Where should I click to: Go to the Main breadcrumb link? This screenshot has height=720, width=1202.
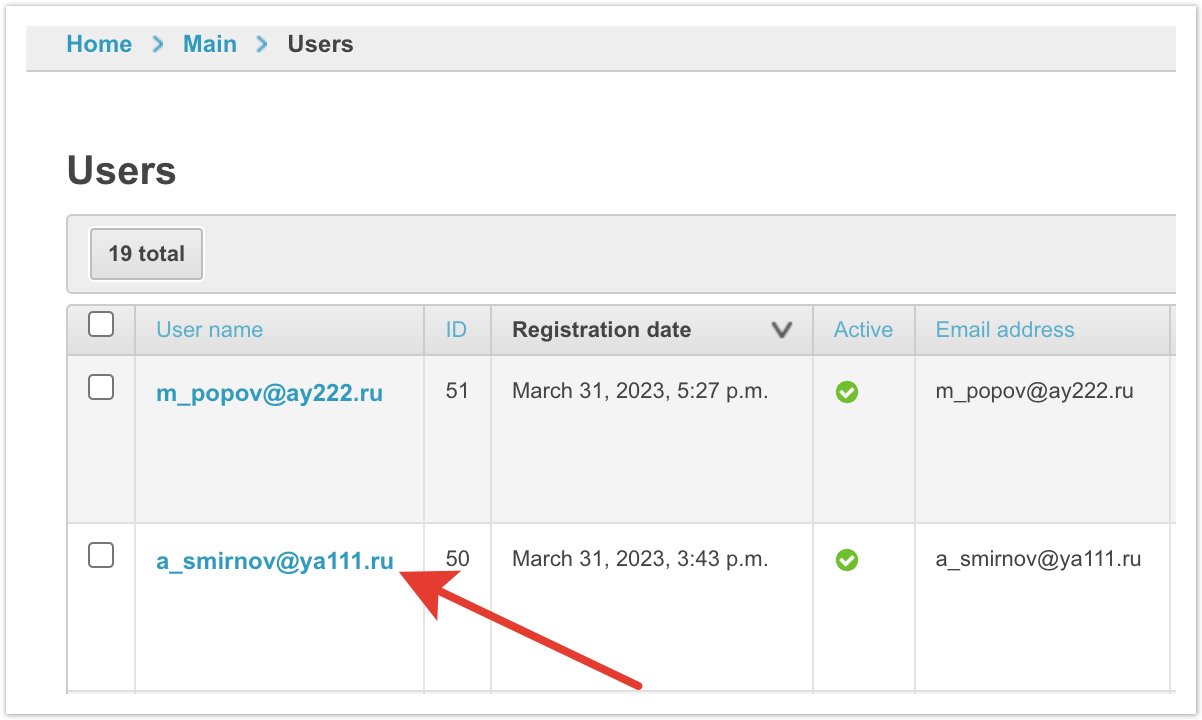pyautogui.click(x=210, y=44)
